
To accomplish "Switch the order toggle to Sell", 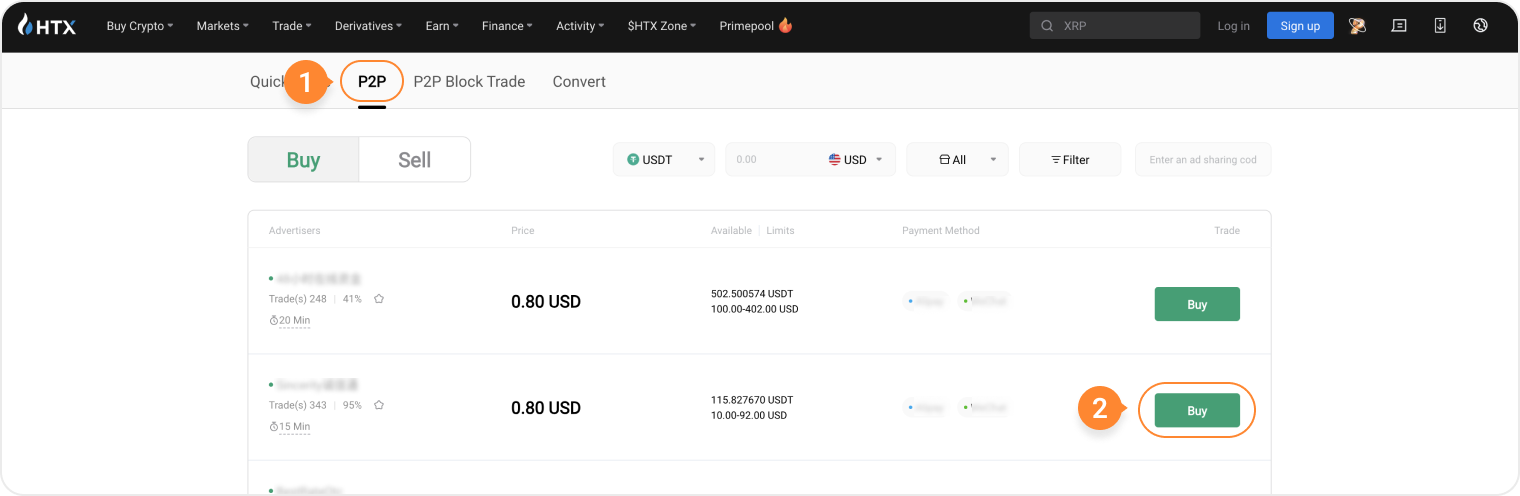I will coord(414,160).
